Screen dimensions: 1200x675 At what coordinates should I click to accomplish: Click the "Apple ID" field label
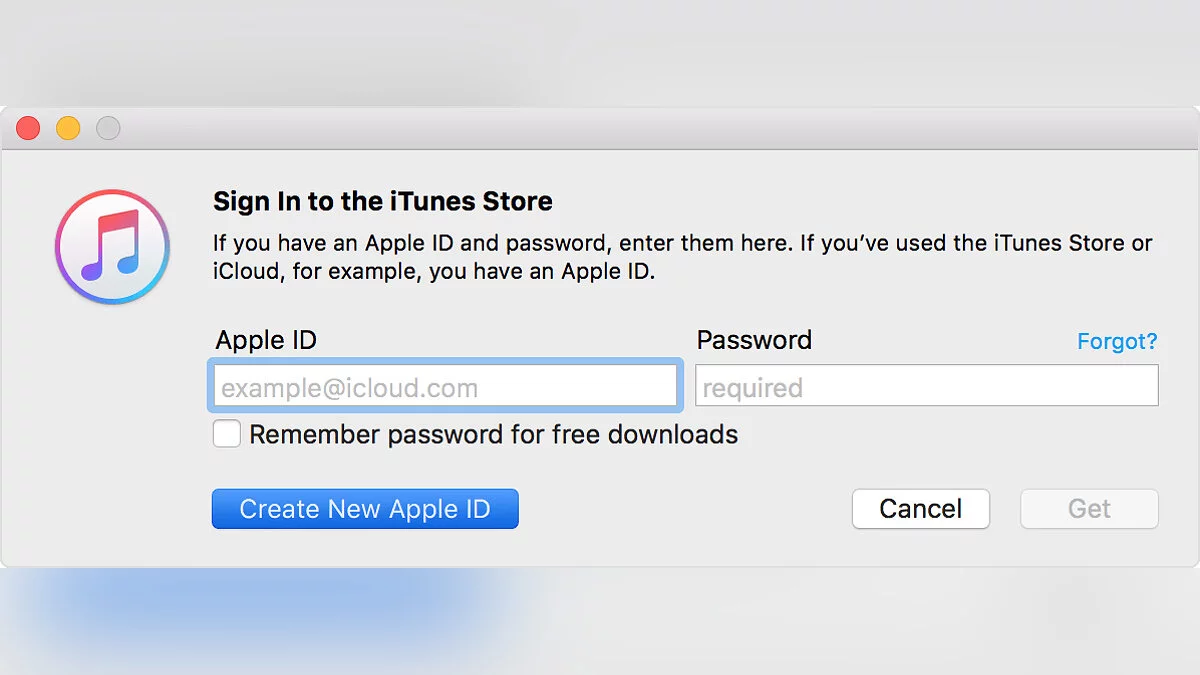[x=266, y=340]
